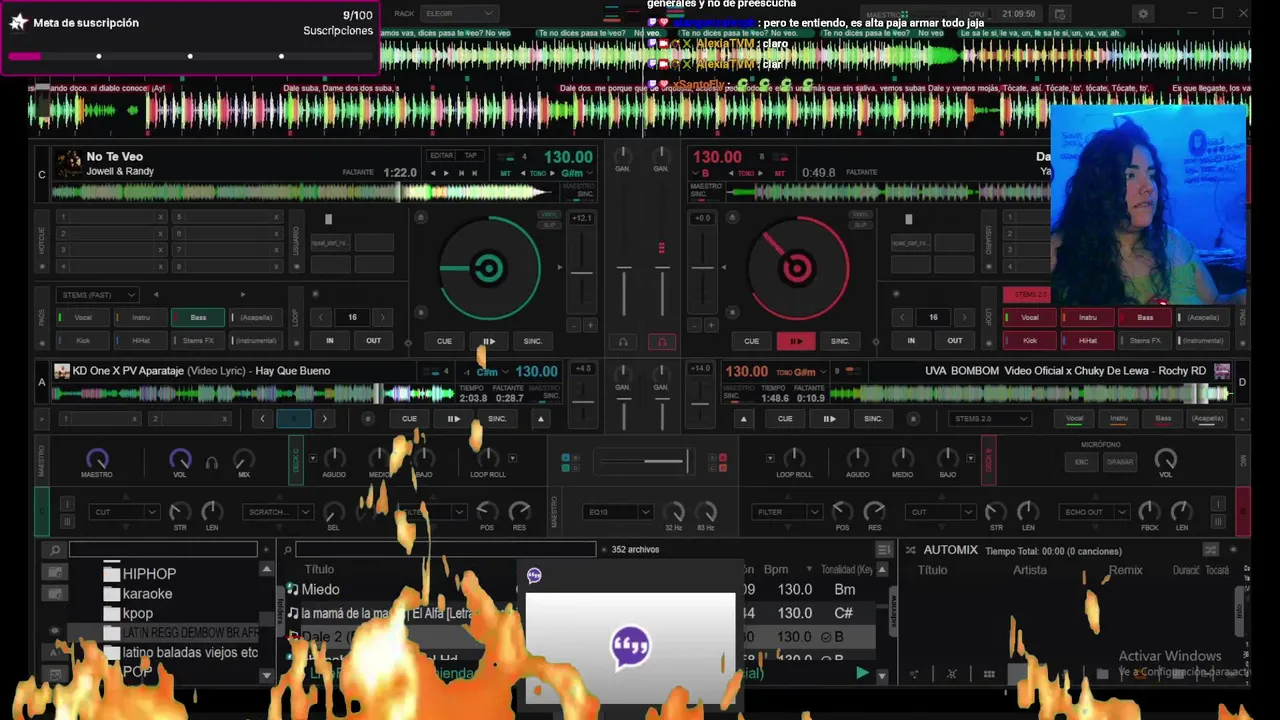Click EDITAR button on deck C
This screenshot has width=1280, height=720.
441,155
